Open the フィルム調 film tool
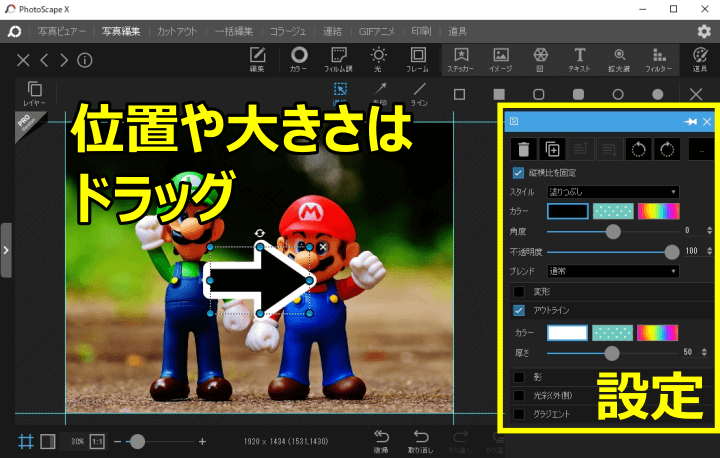The width and height of the screenshot is (720, 458). point(338,60)
